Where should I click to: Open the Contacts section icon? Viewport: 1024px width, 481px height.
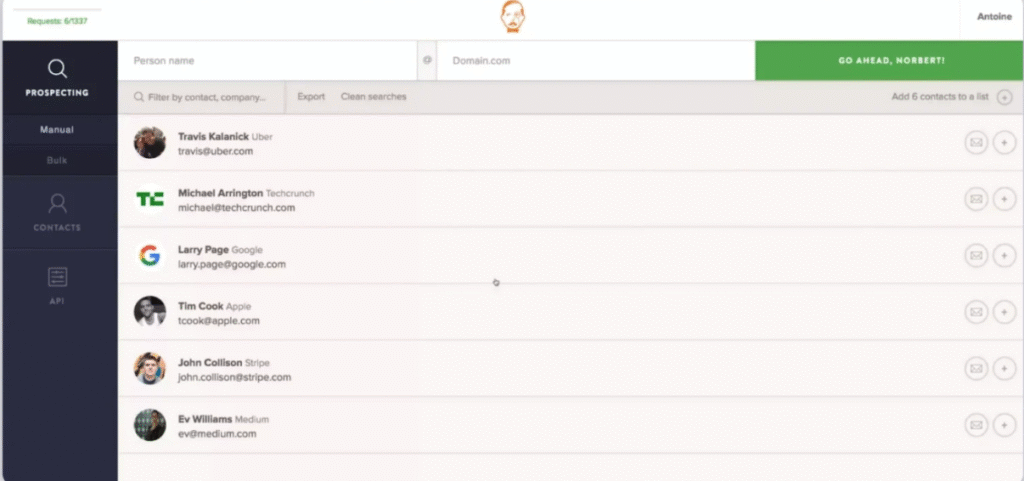pos(58,204)
